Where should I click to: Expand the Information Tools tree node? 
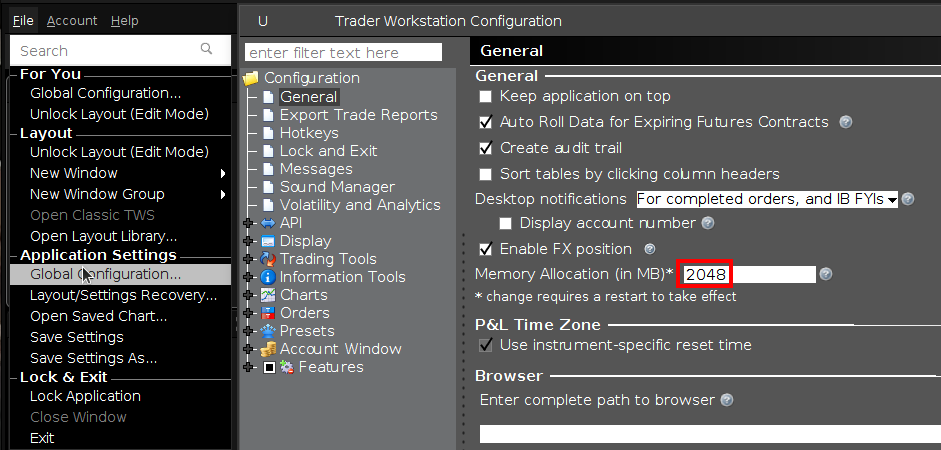pos(248,277)
